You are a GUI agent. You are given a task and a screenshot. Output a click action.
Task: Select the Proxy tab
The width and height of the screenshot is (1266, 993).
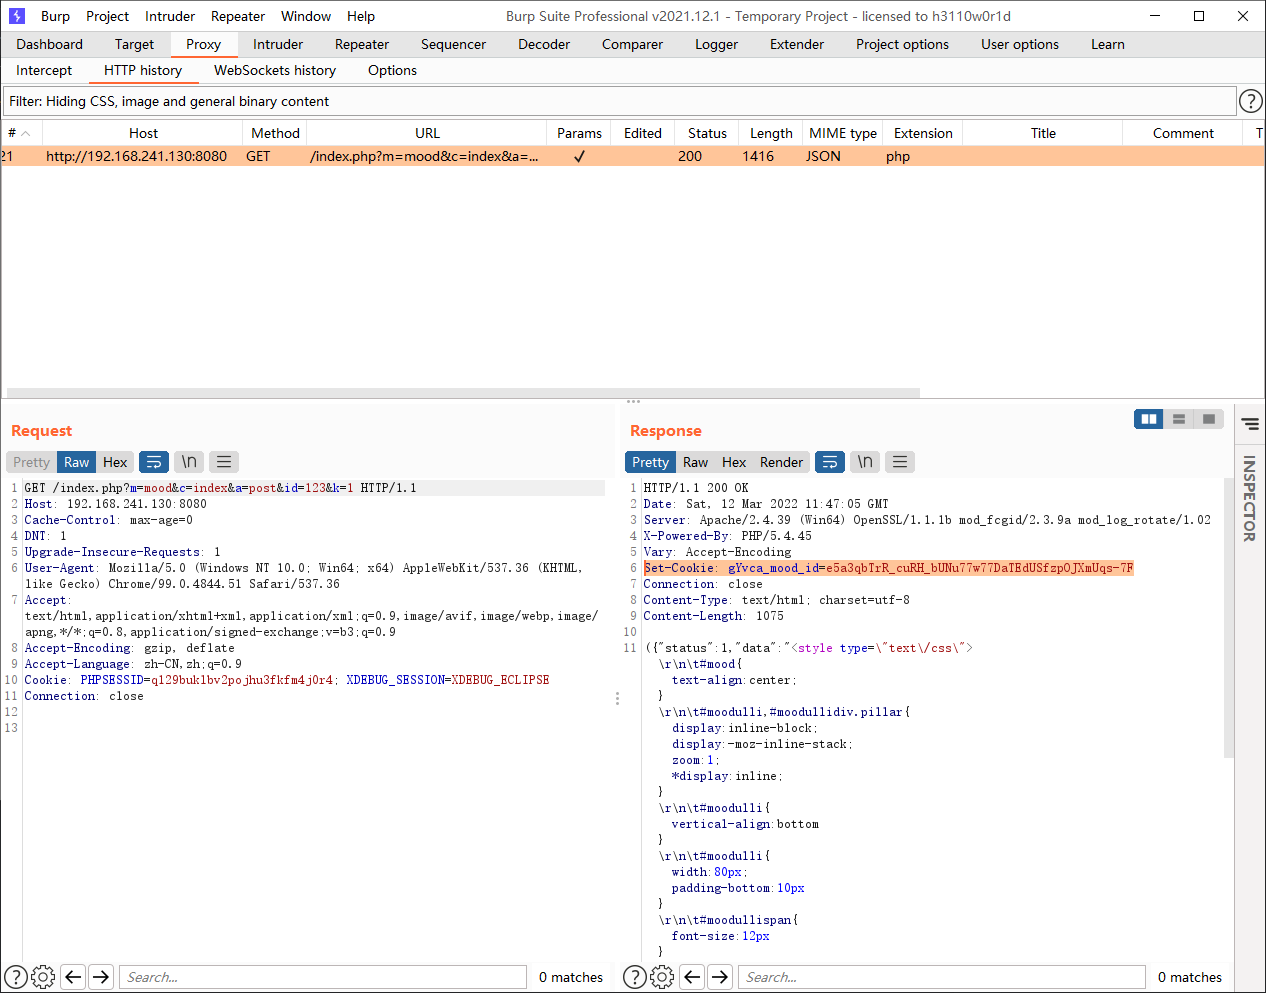tap(203, 44)
